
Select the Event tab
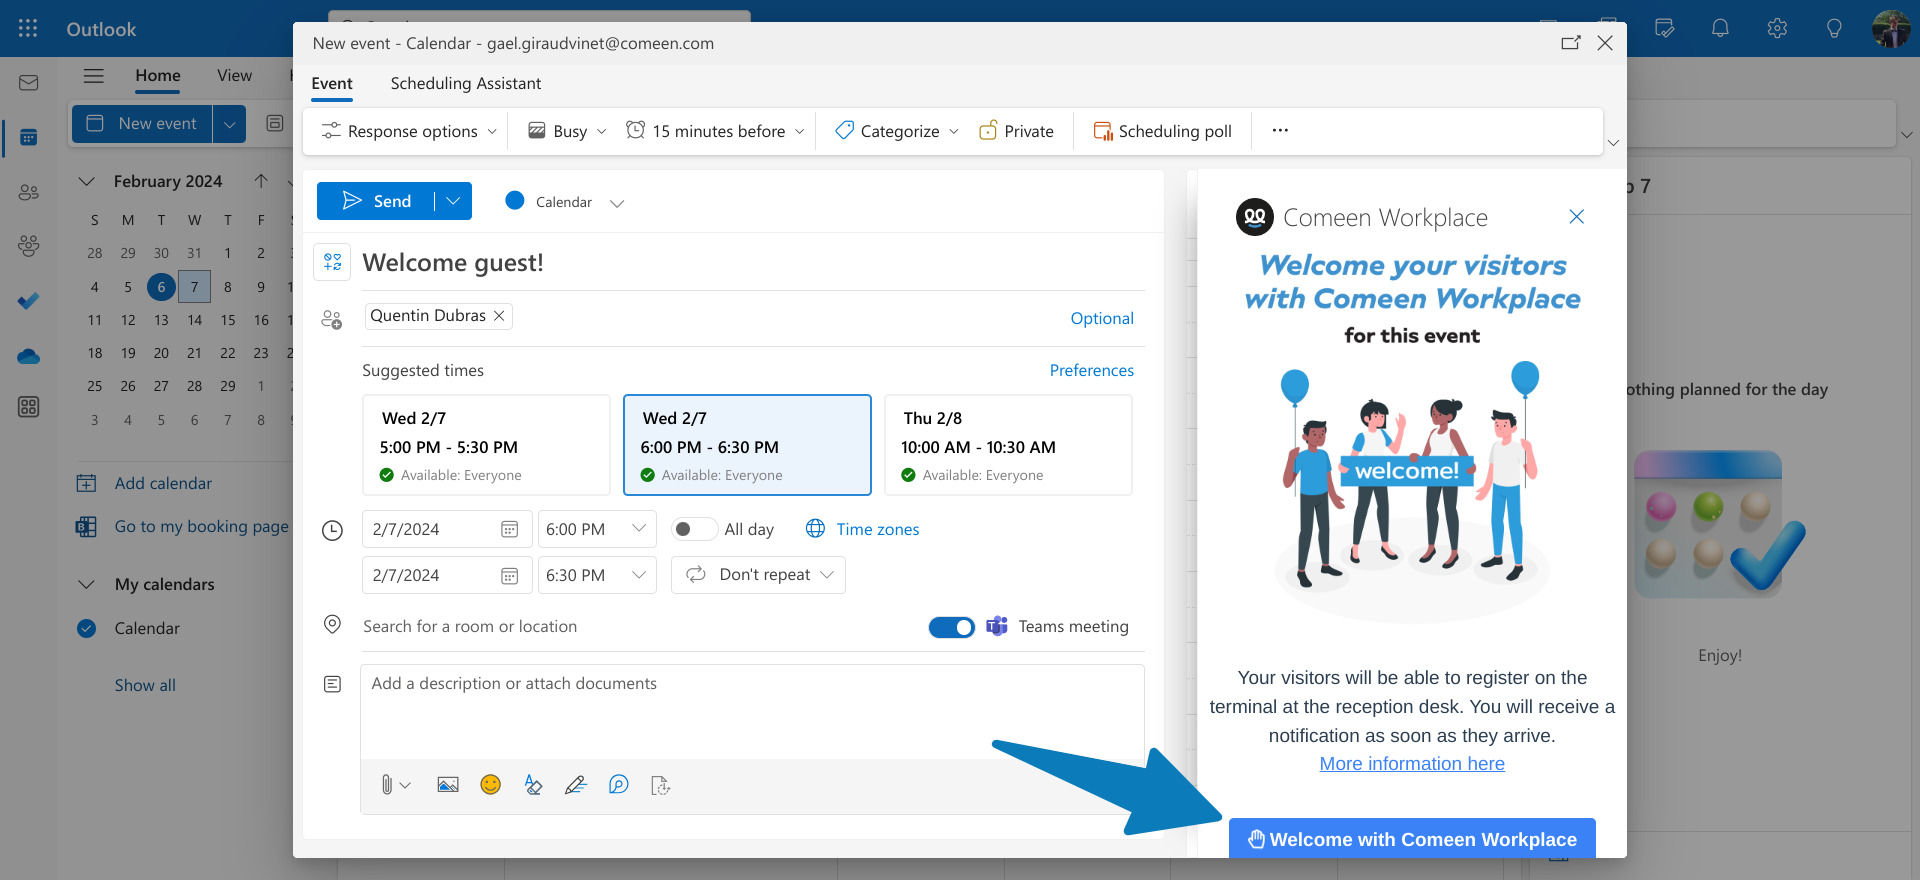pos(332,84)
